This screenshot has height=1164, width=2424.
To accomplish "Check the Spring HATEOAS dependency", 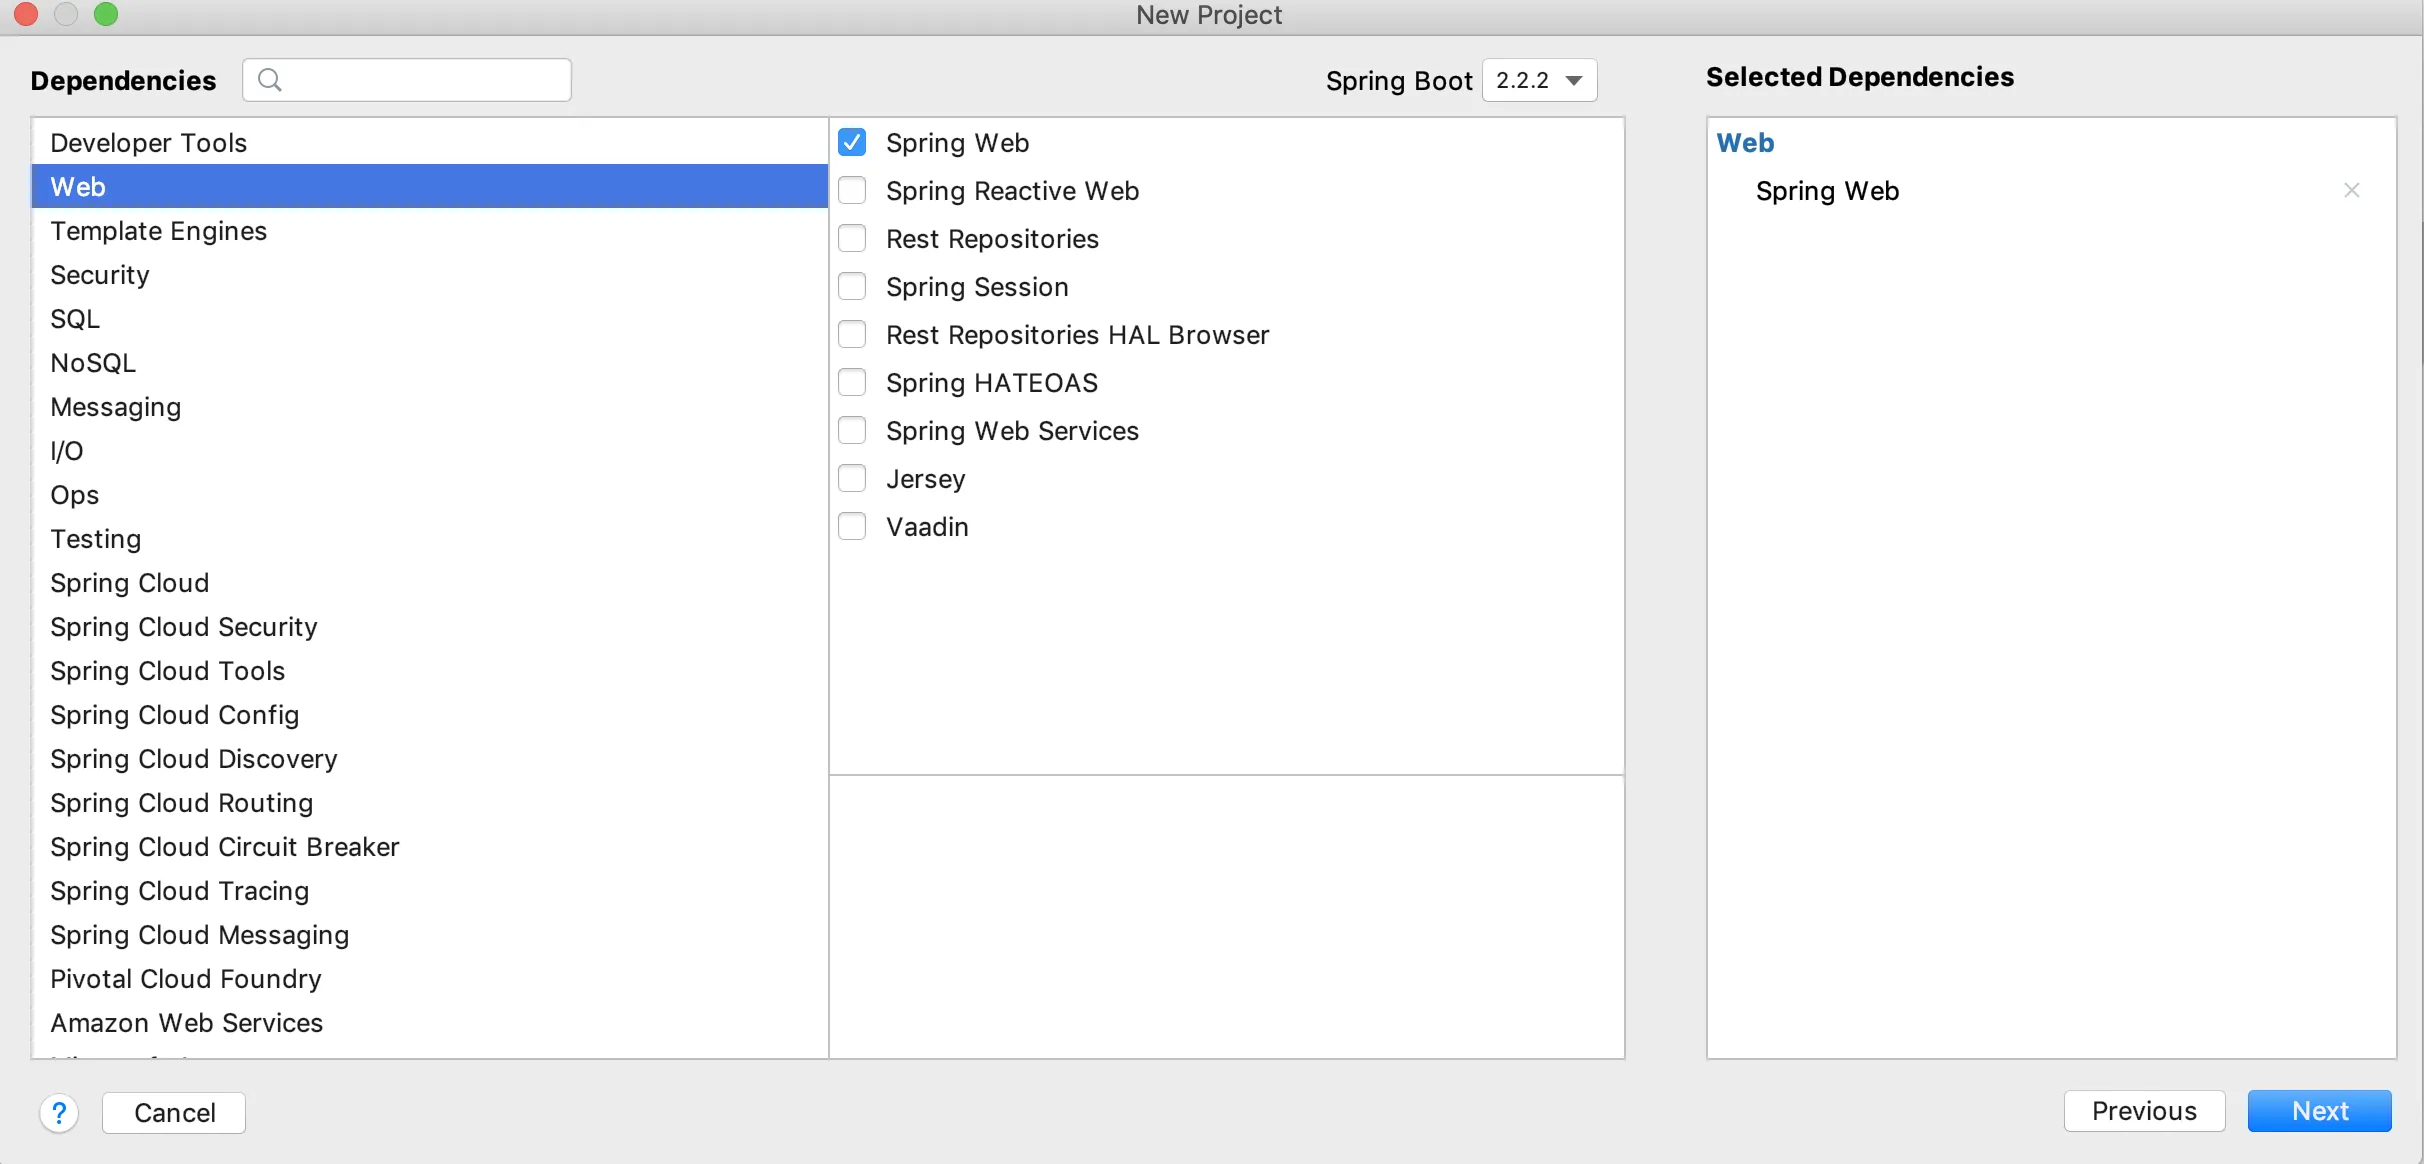I will tap(852, 383).
